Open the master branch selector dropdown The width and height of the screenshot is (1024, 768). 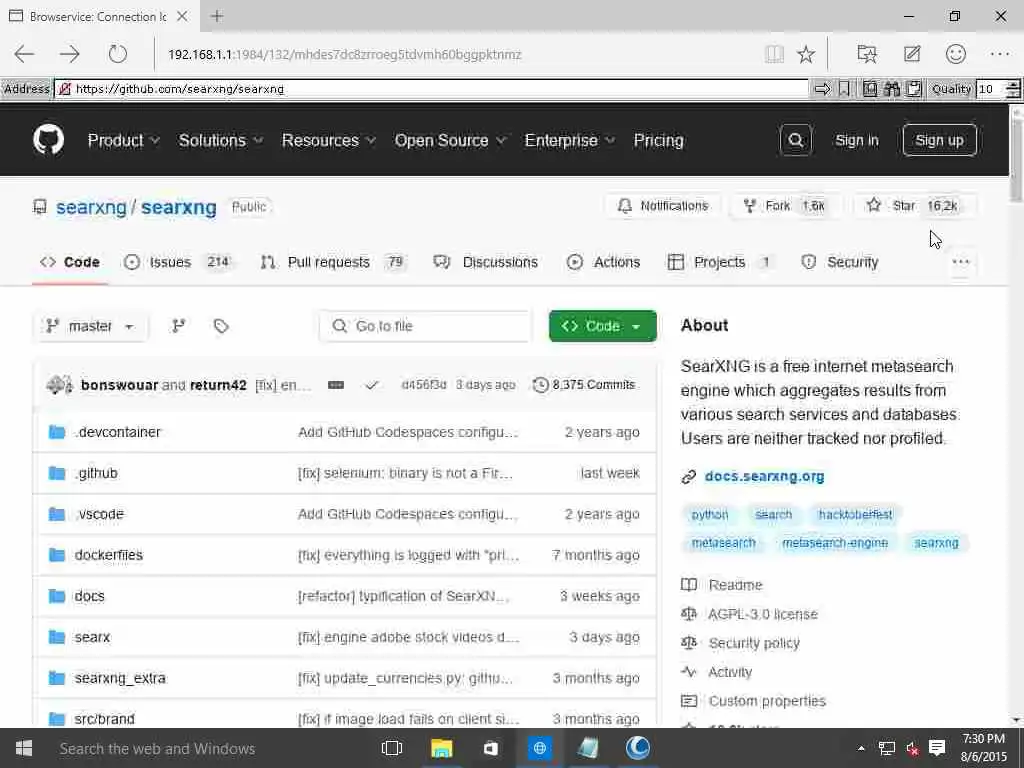[90, 326]
